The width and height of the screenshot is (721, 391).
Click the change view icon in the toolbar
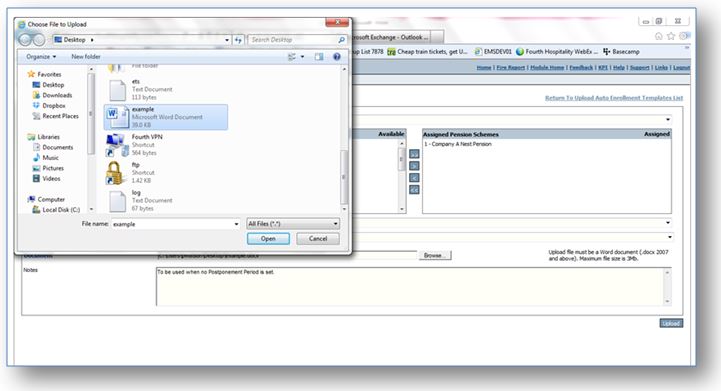click(292, 57)
